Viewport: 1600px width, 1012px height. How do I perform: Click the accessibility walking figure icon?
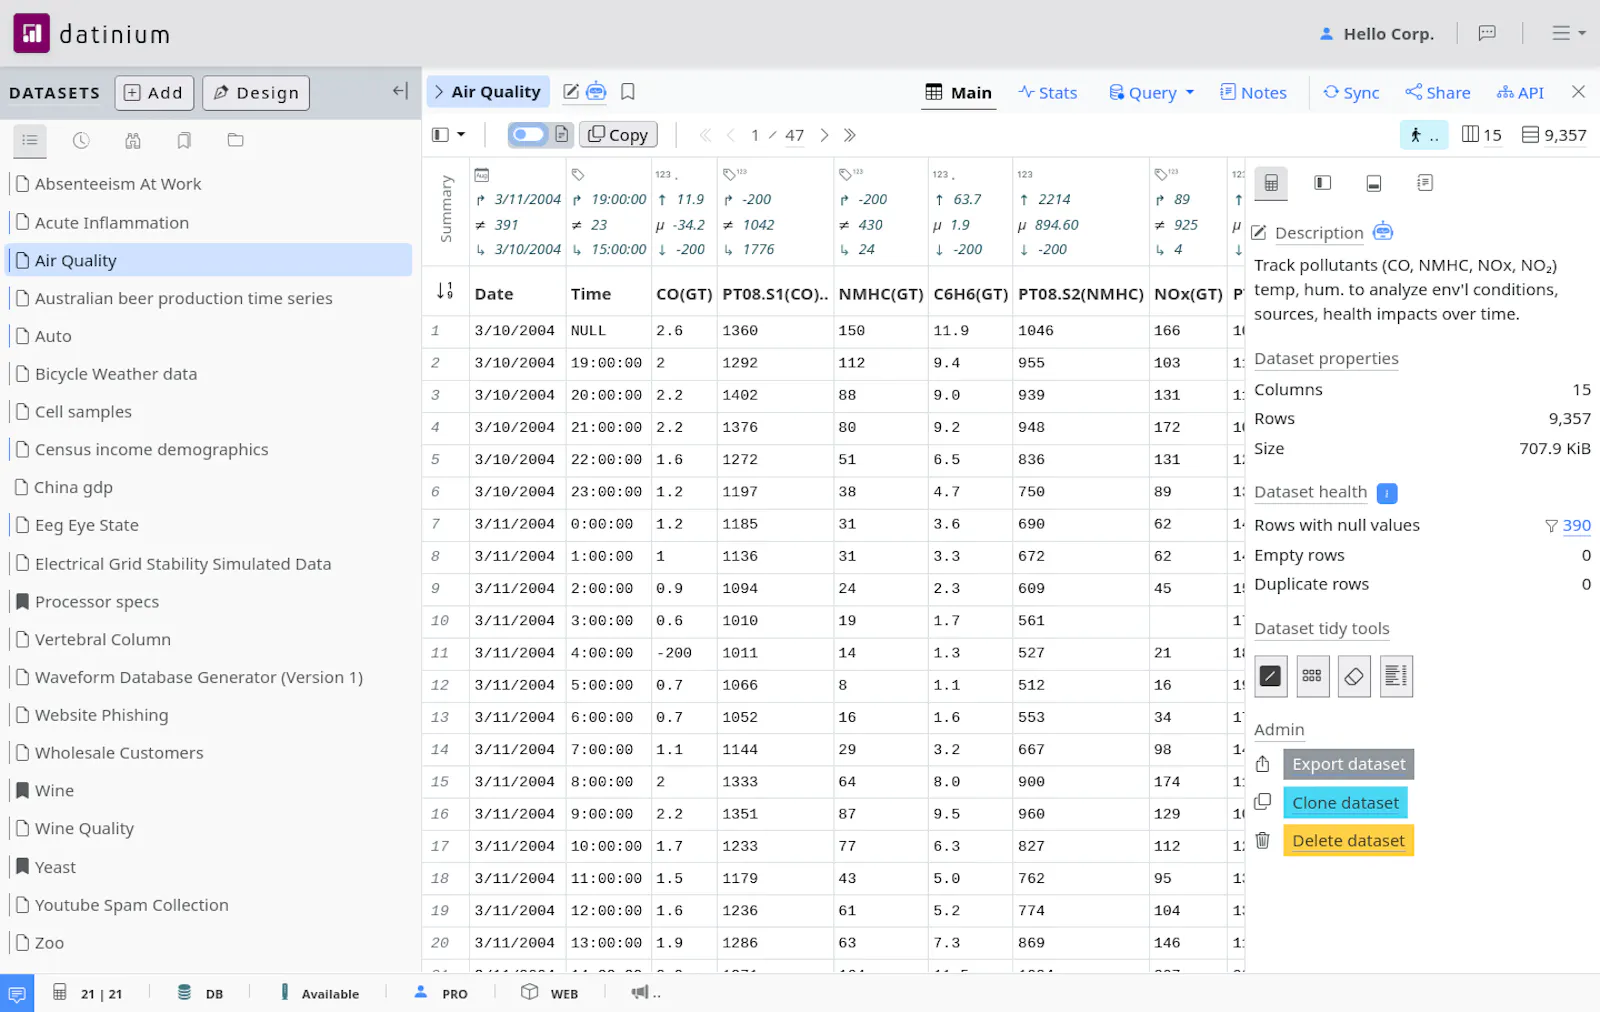pyautogui.click(x=1424, y=135)
